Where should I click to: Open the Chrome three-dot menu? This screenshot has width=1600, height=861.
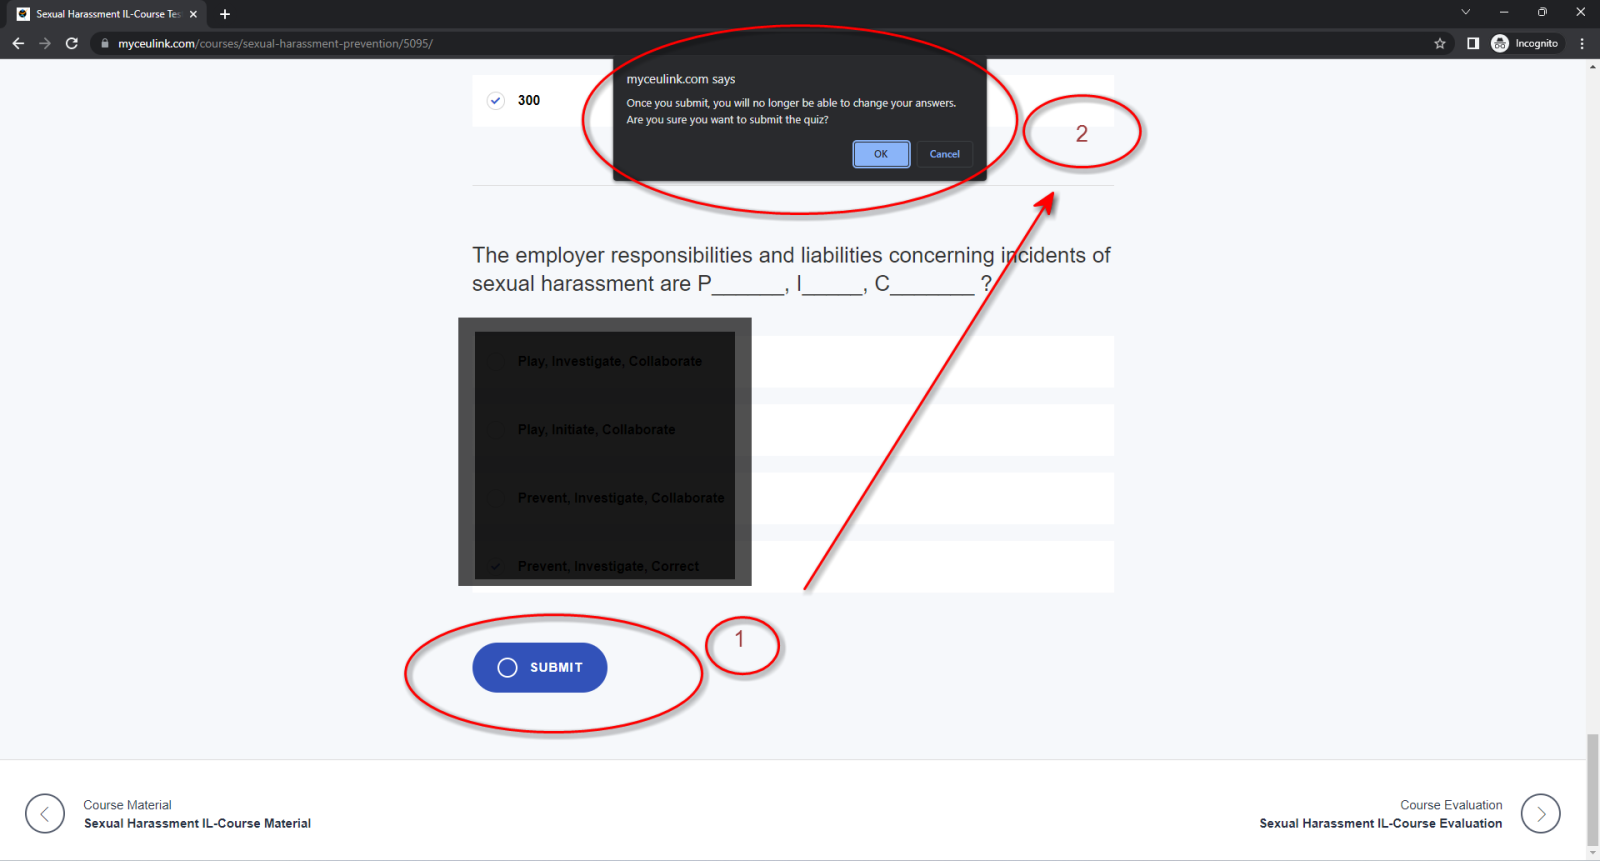coord(1582,43)
